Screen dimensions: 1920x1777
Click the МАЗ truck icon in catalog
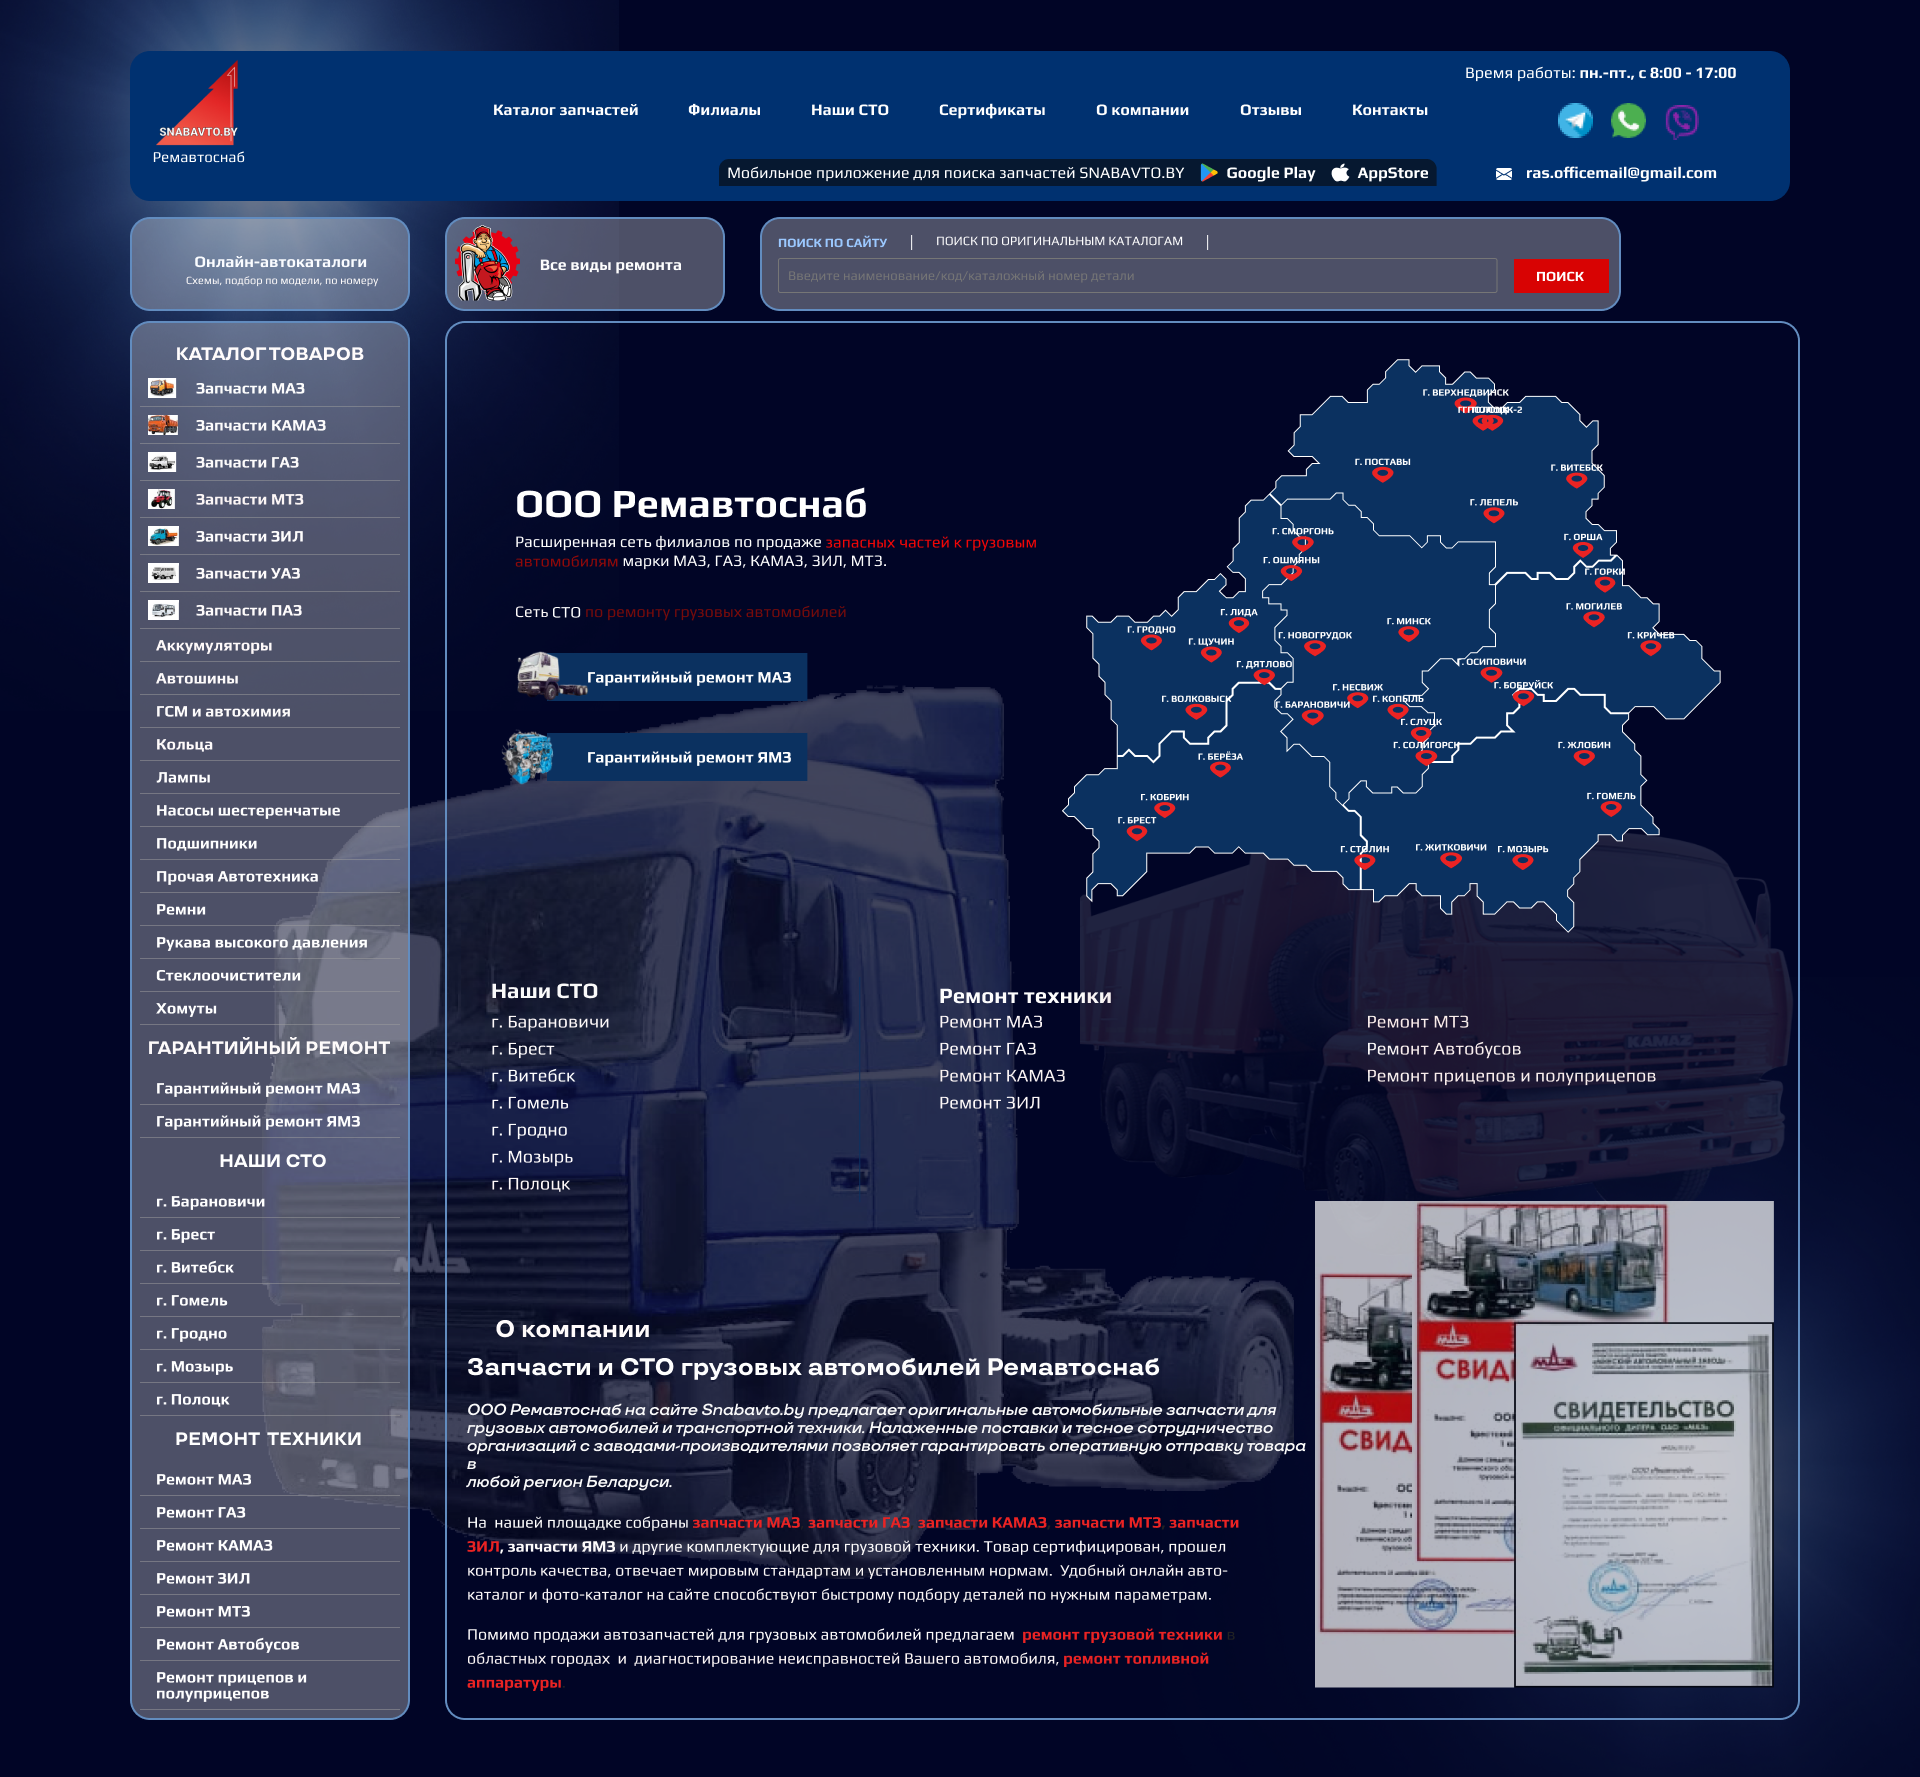coord(162,388)
